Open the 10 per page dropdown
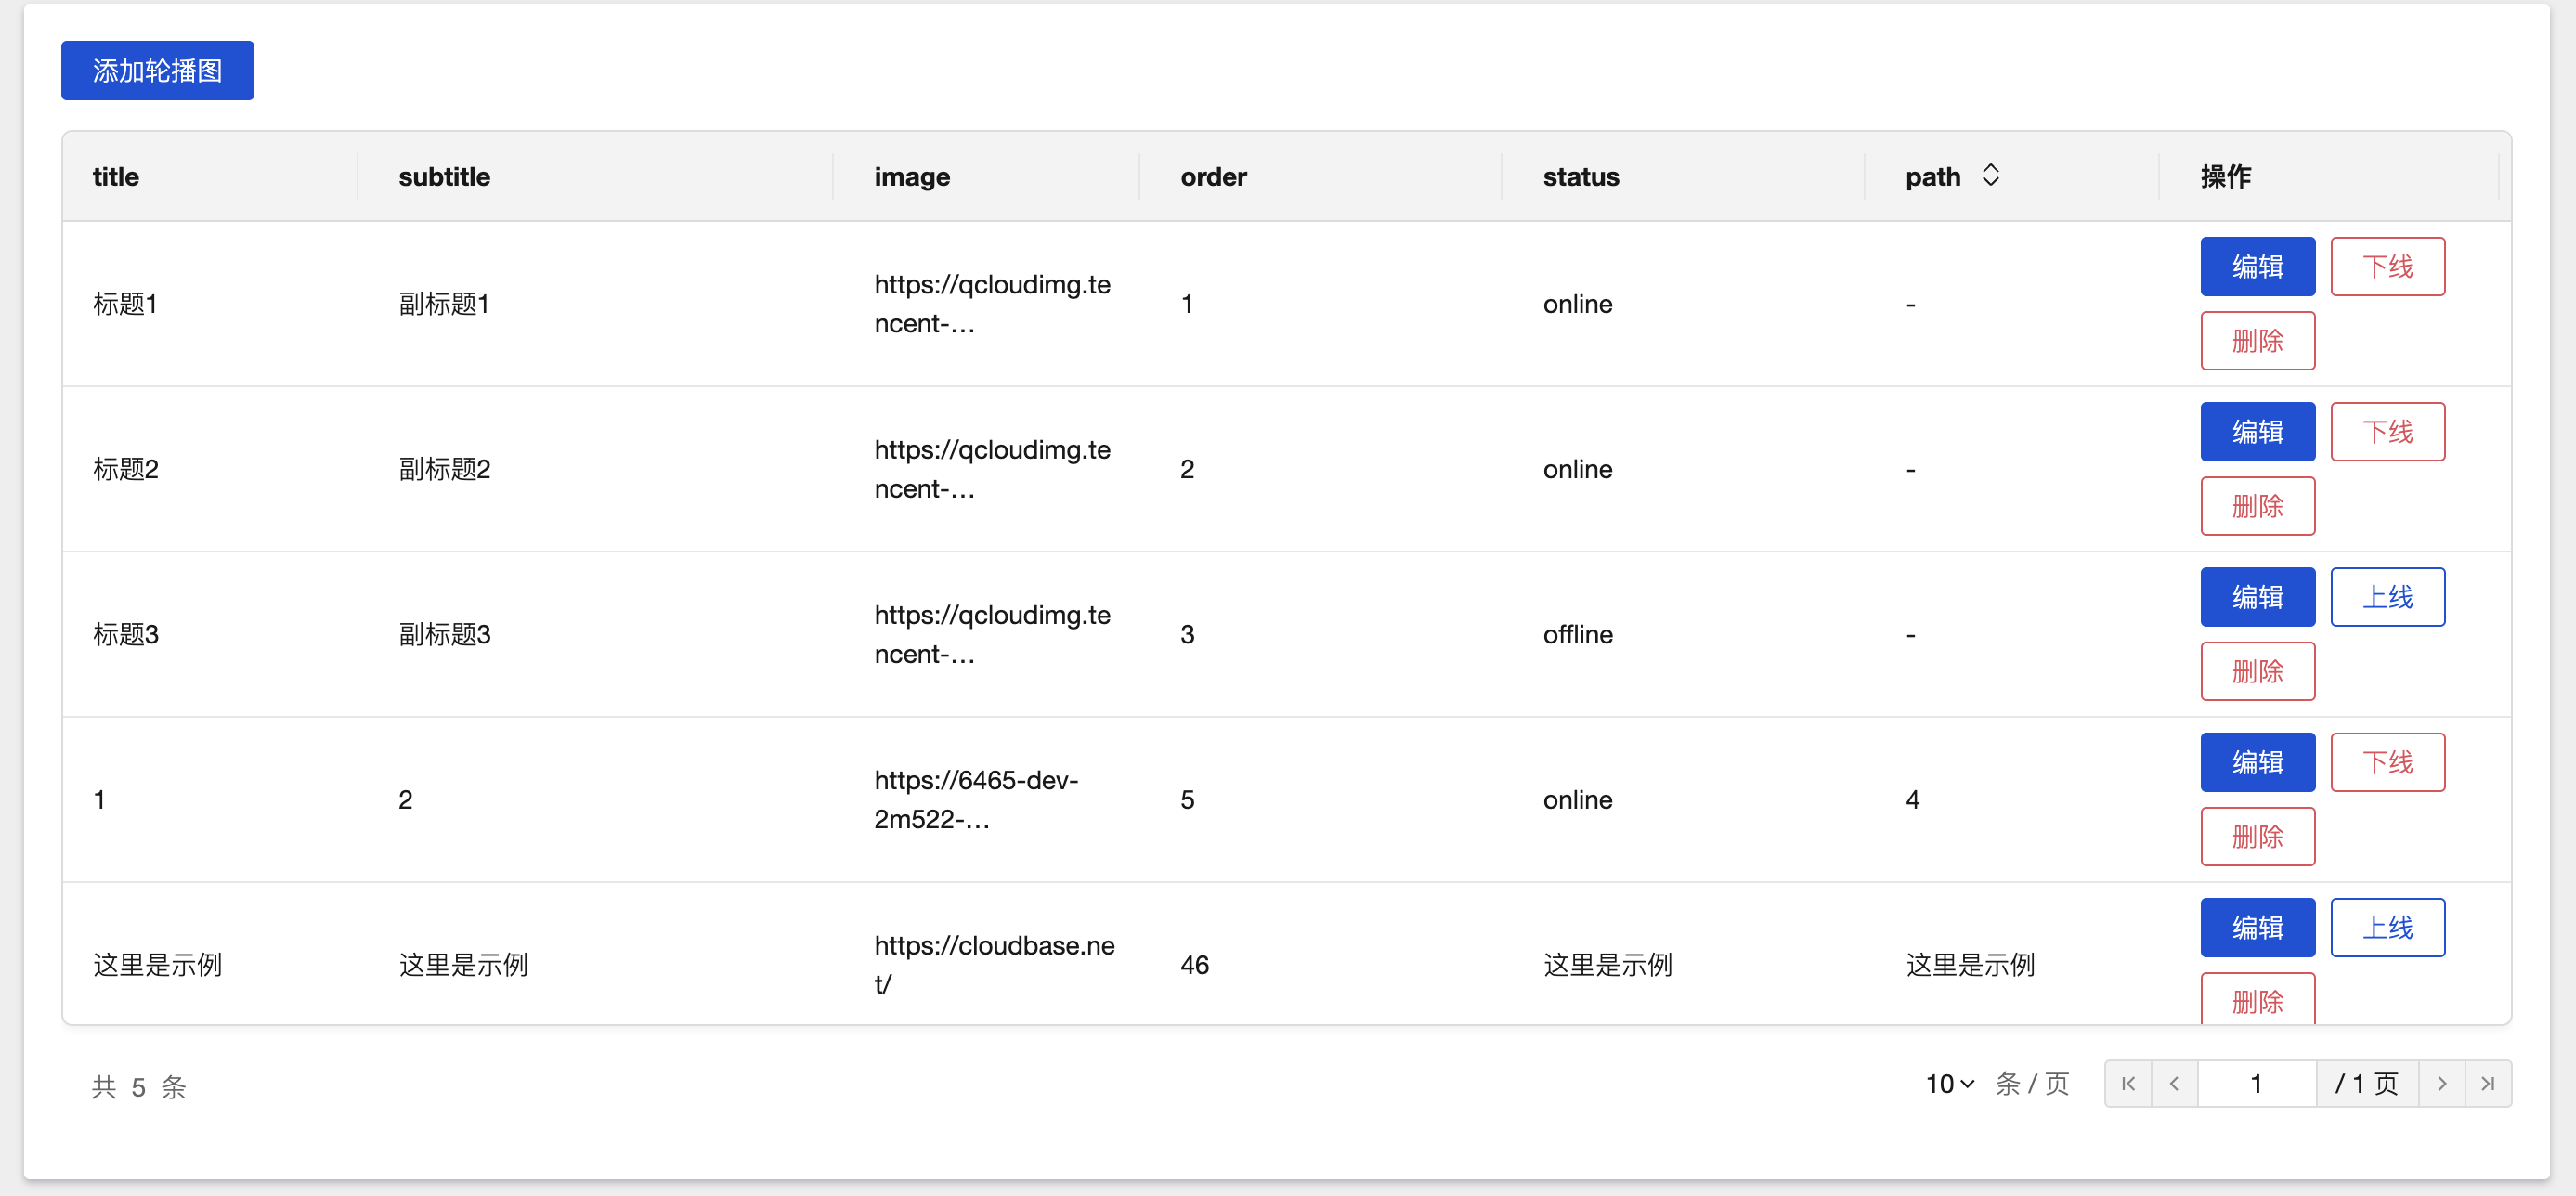The width and height of the screenshot is (2576, 1196). 1949,1084
